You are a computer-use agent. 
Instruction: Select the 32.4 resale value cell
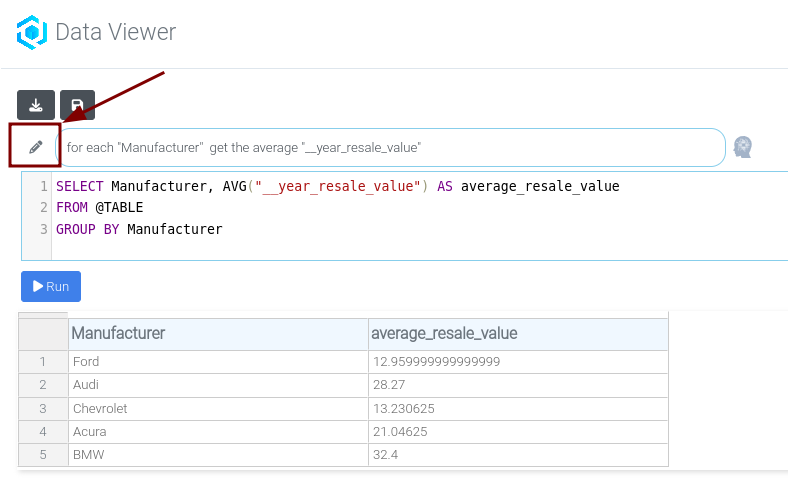(x=517, y=455)
